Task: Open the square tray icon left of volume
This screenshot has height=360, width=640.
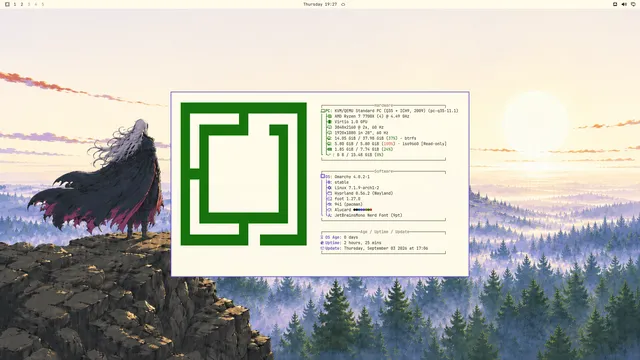Action: (x=615, y=4)
